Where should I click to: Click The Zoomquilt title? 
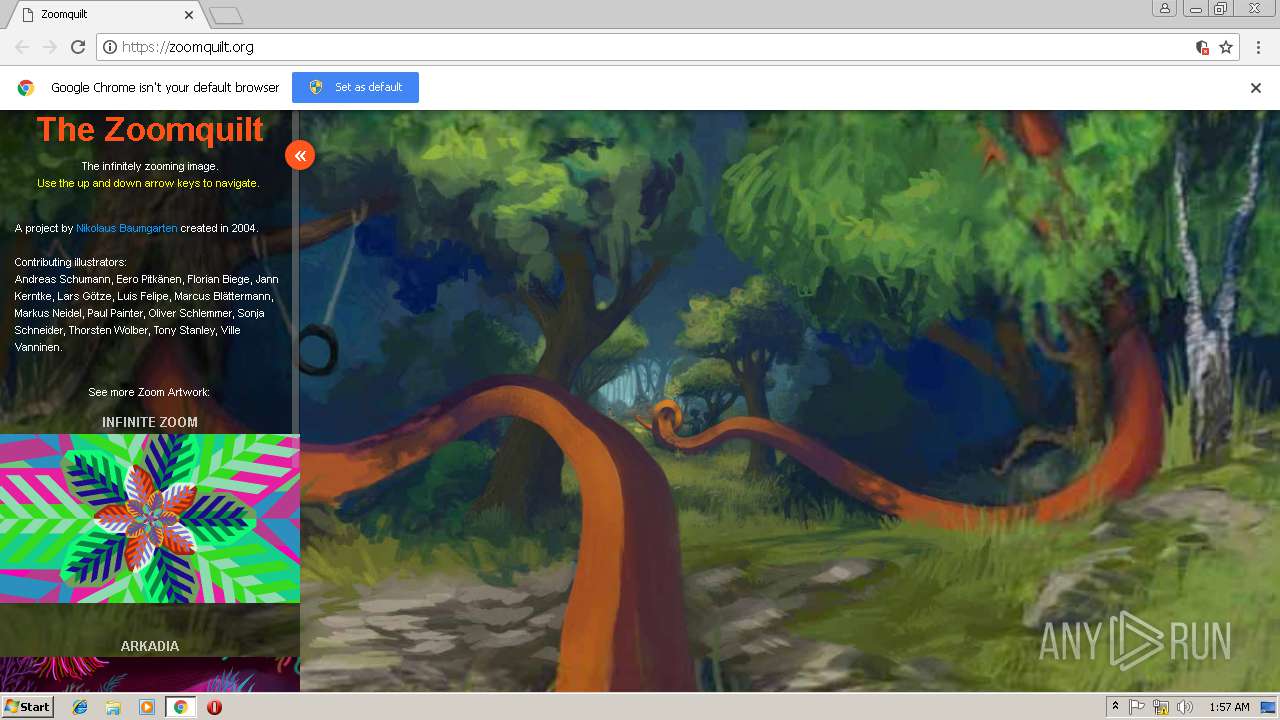coord(150,129)
